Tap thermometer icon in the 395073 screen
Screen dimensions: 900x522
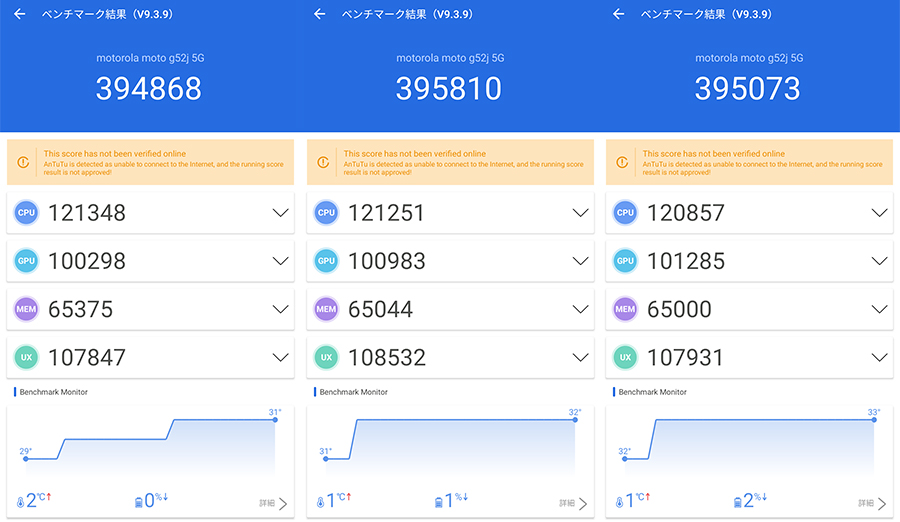619,502
